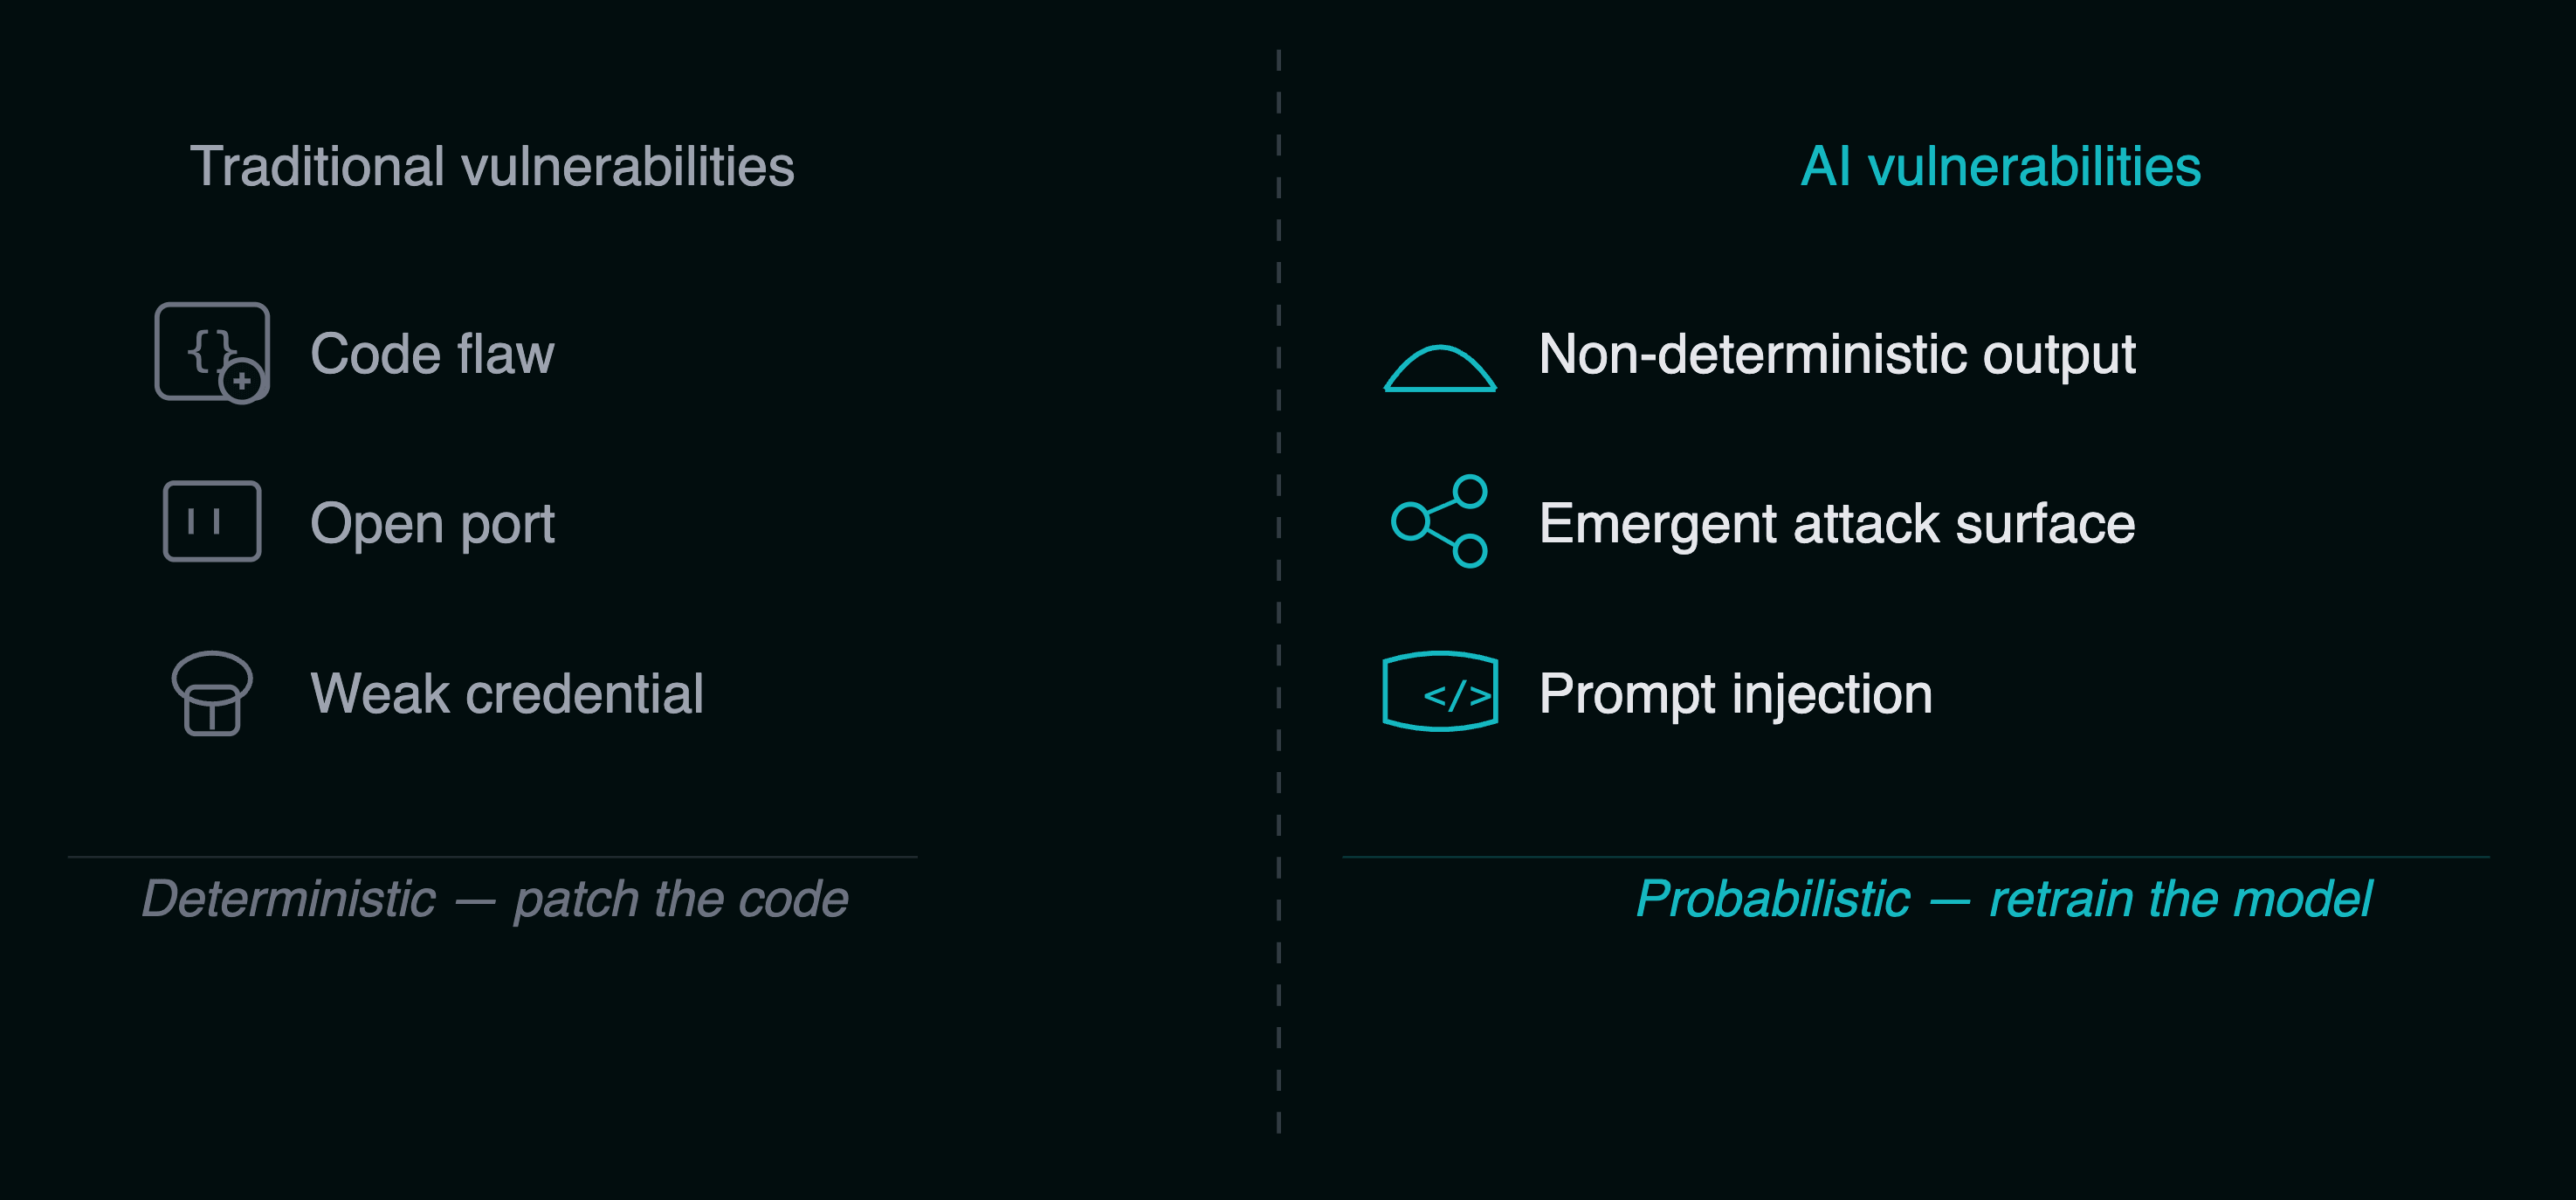Select the code tag Prompt injection icon
Screen dimensions: 2576x1200
1439,692
